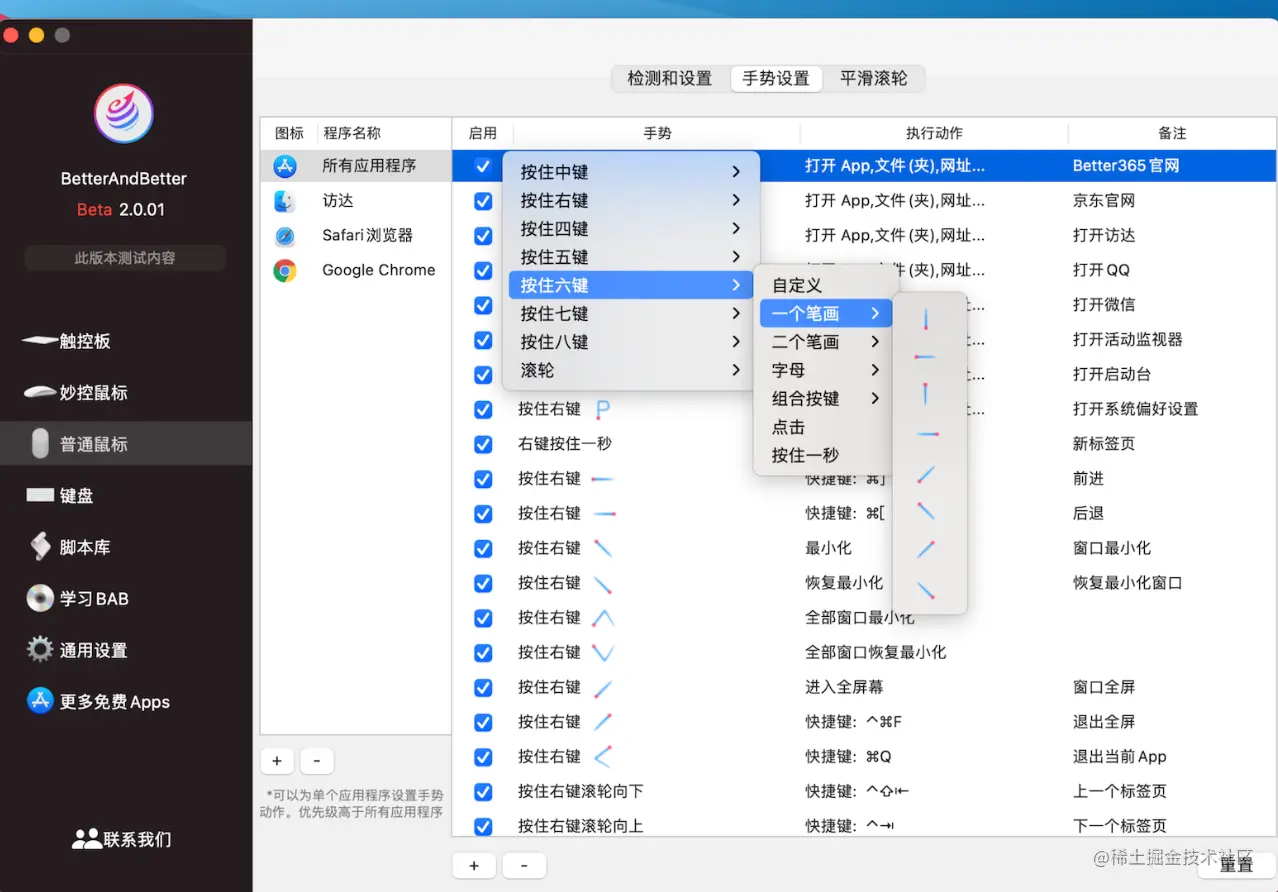1278x892 pixels.
Task: Choose 按住一秒 in the submenu
Action: point(825,455)
